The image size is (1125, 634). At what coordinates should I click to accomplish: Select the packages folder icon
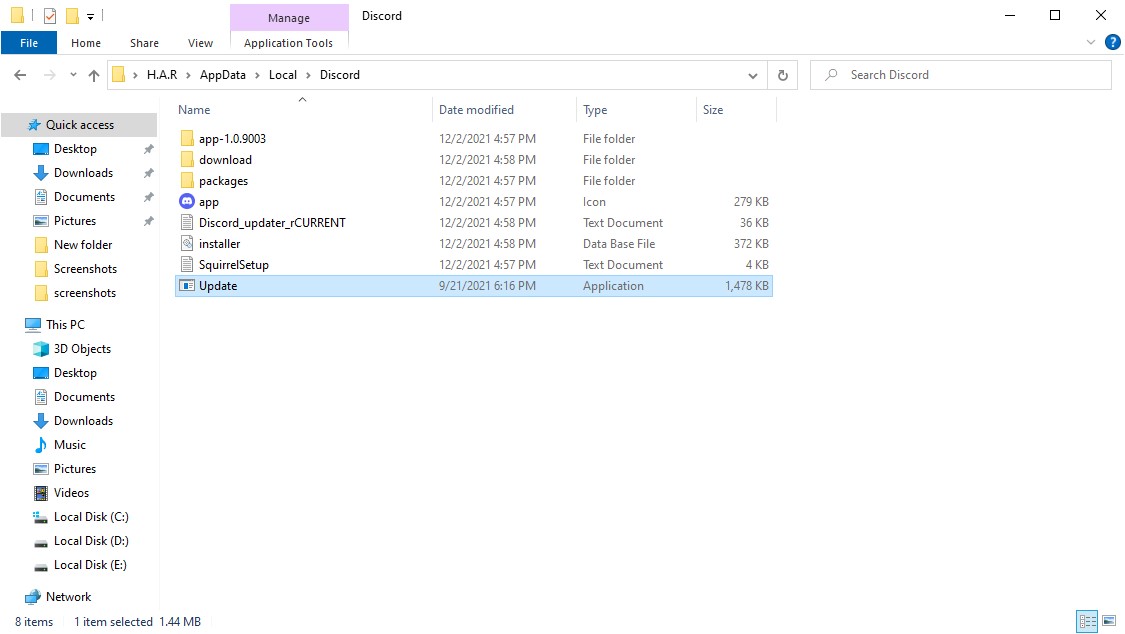(187, 181)
